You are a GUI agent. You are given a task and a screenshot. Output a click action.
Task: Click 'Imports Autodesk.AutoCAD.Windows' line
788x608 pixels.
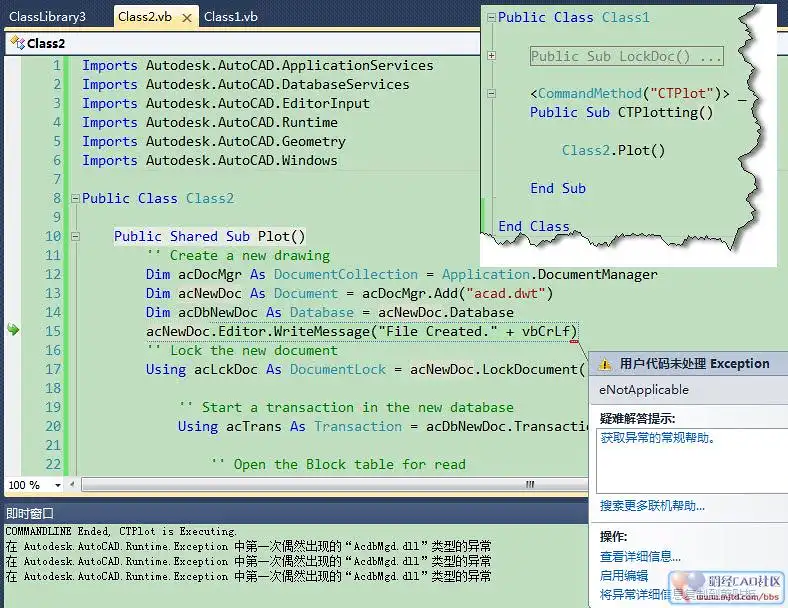tap(210, 160)
